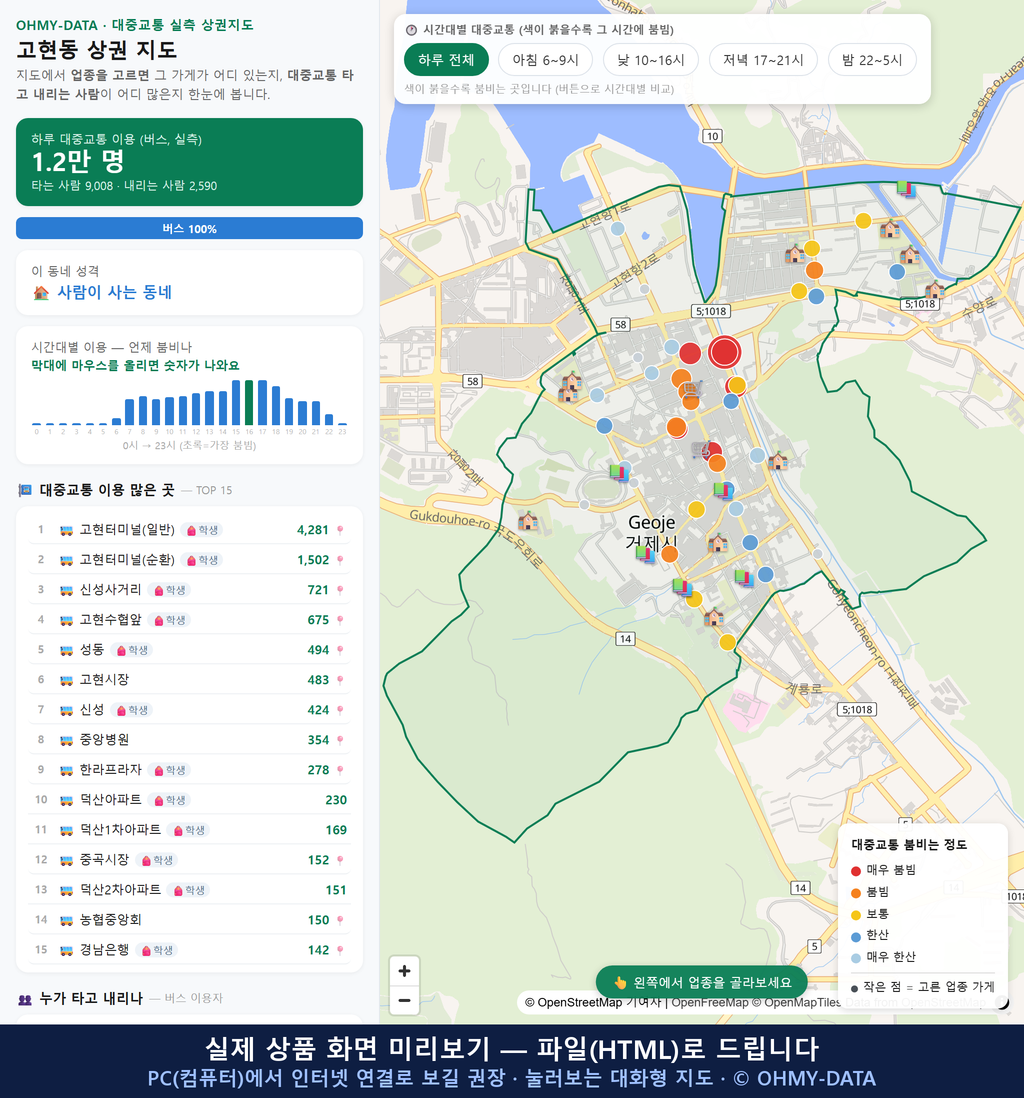Click the green 왼쪽에서 업종을 골라보세요 banner
The width and height of the screenshot is (1024, 1098).
(x=701, y=982)
